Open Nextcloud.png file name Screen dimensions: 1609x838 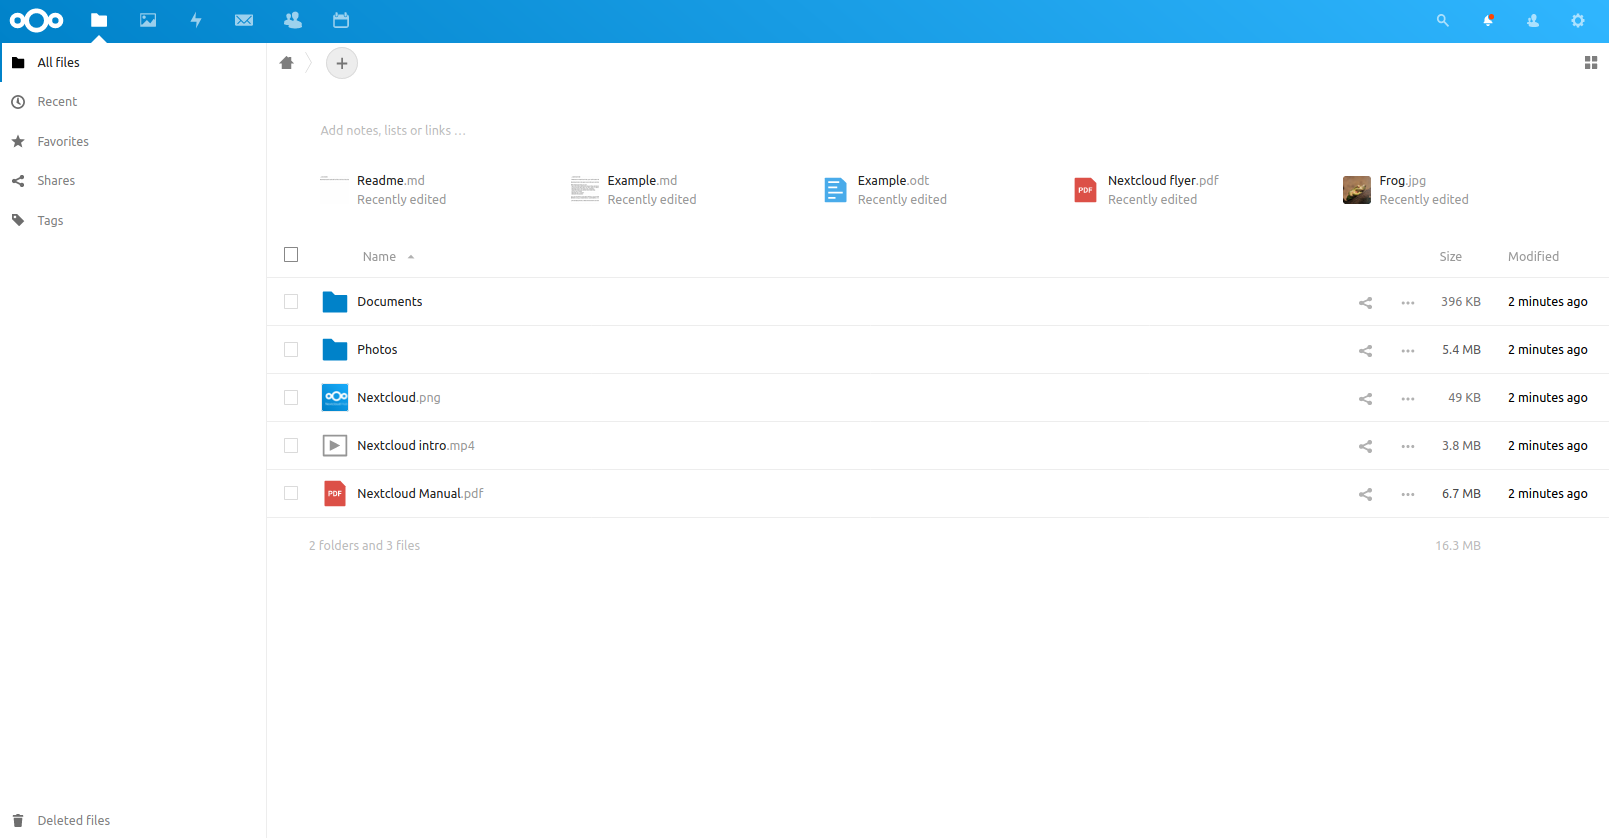point(399,398)
